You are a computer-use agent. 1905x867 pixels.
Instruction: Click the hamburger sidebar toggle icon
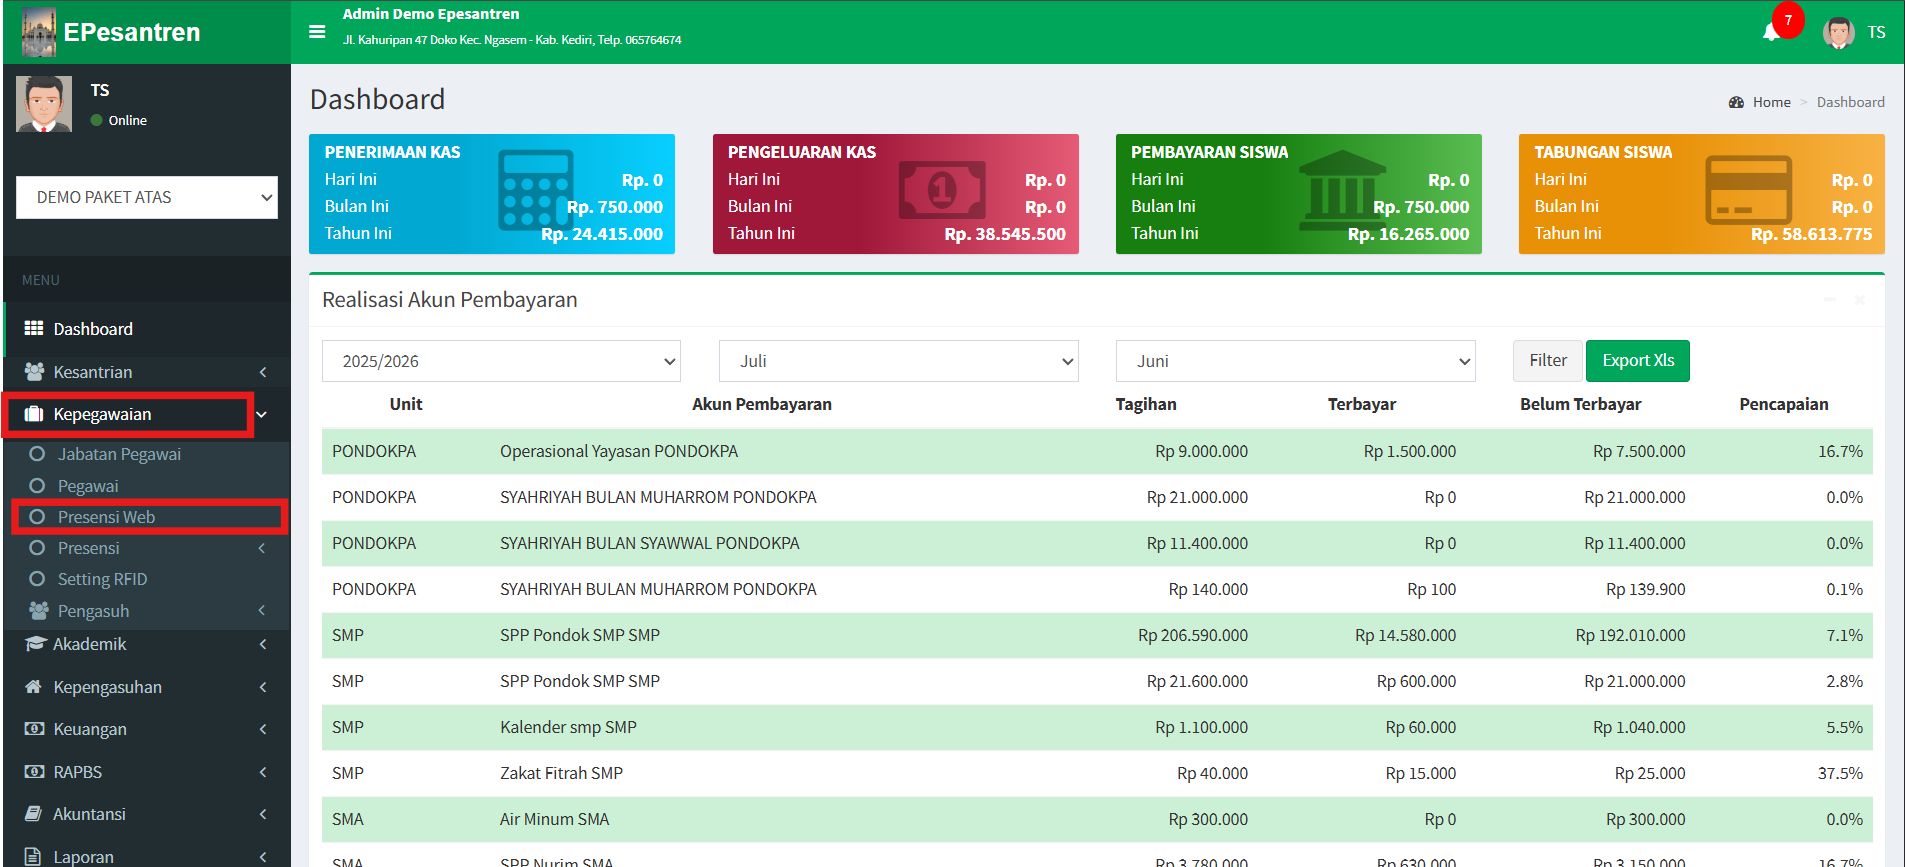(x=317, y=32)
